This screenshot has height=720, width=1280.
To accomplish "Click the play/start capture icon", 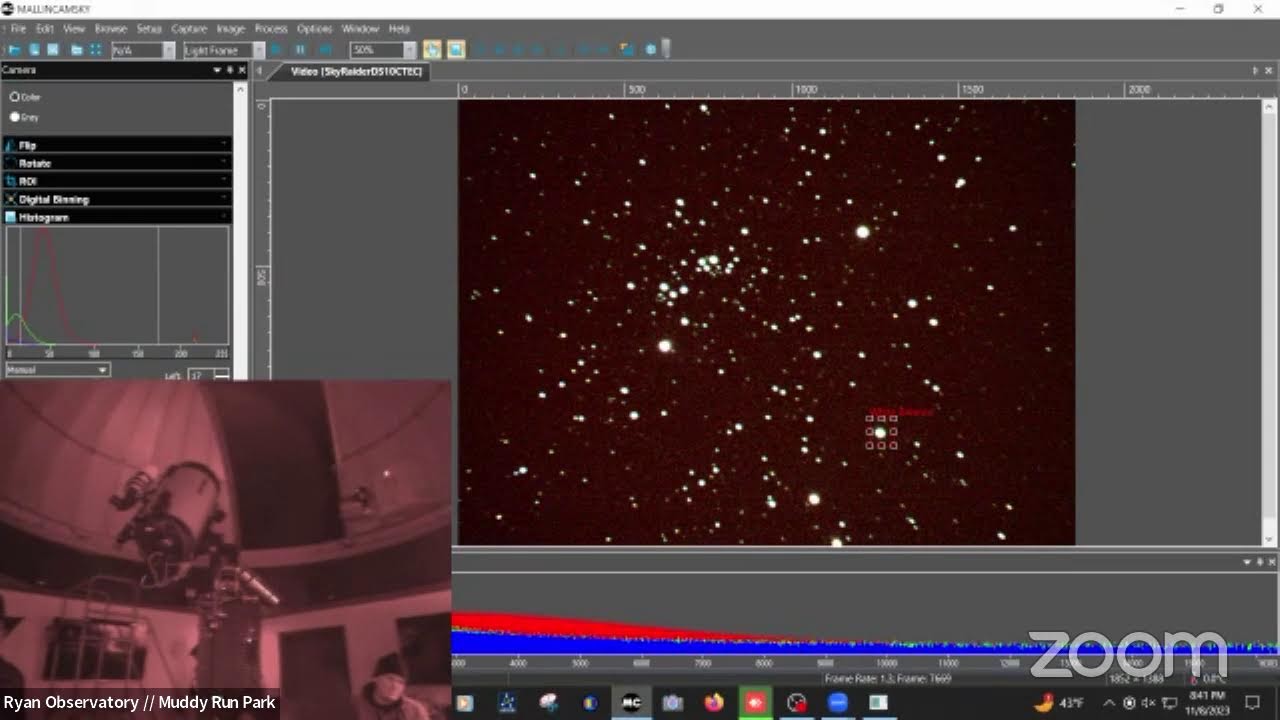I will (277, 49).
